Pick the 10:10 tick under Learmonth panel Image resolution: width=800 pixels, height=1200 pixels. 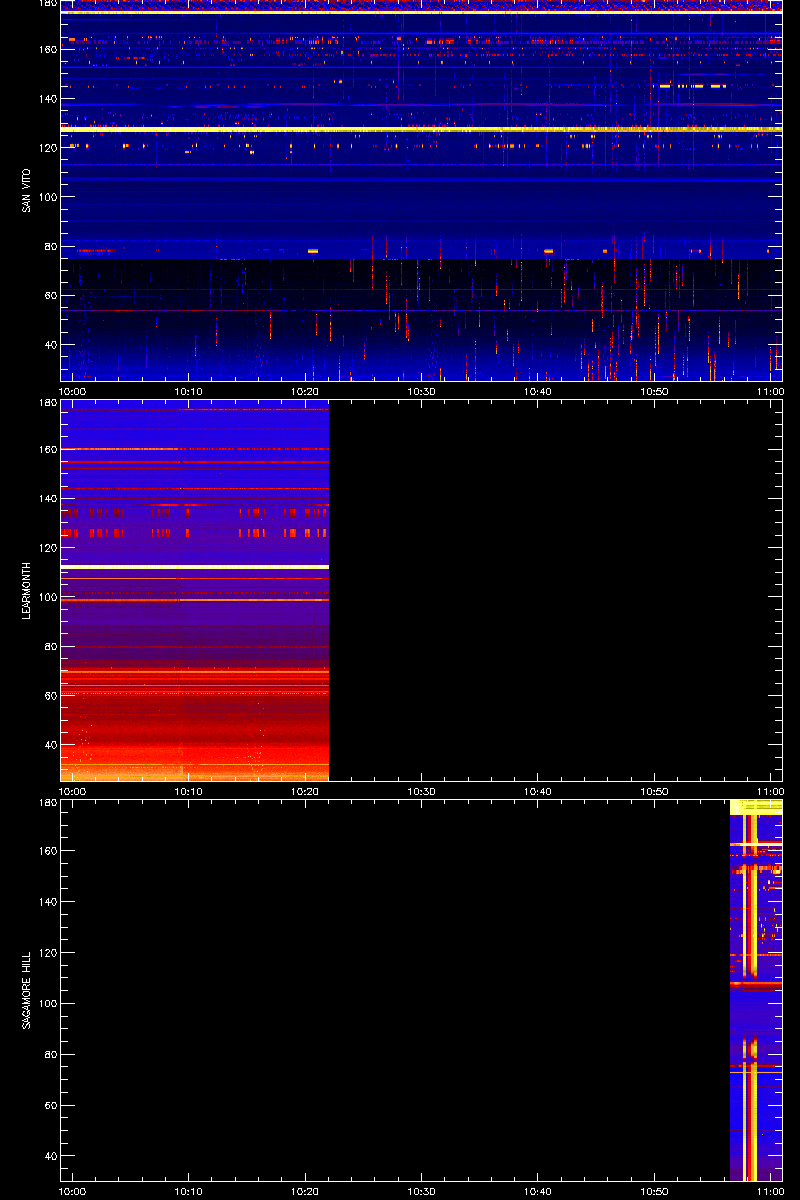[x=189, y=791]
